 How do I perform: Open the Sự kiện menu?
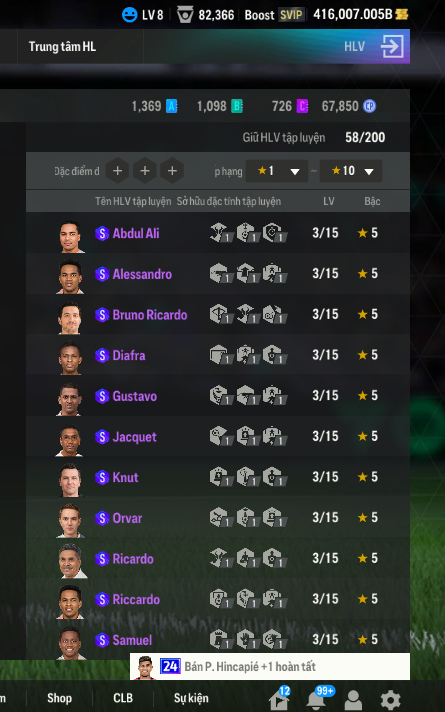[x=191, y=698]
